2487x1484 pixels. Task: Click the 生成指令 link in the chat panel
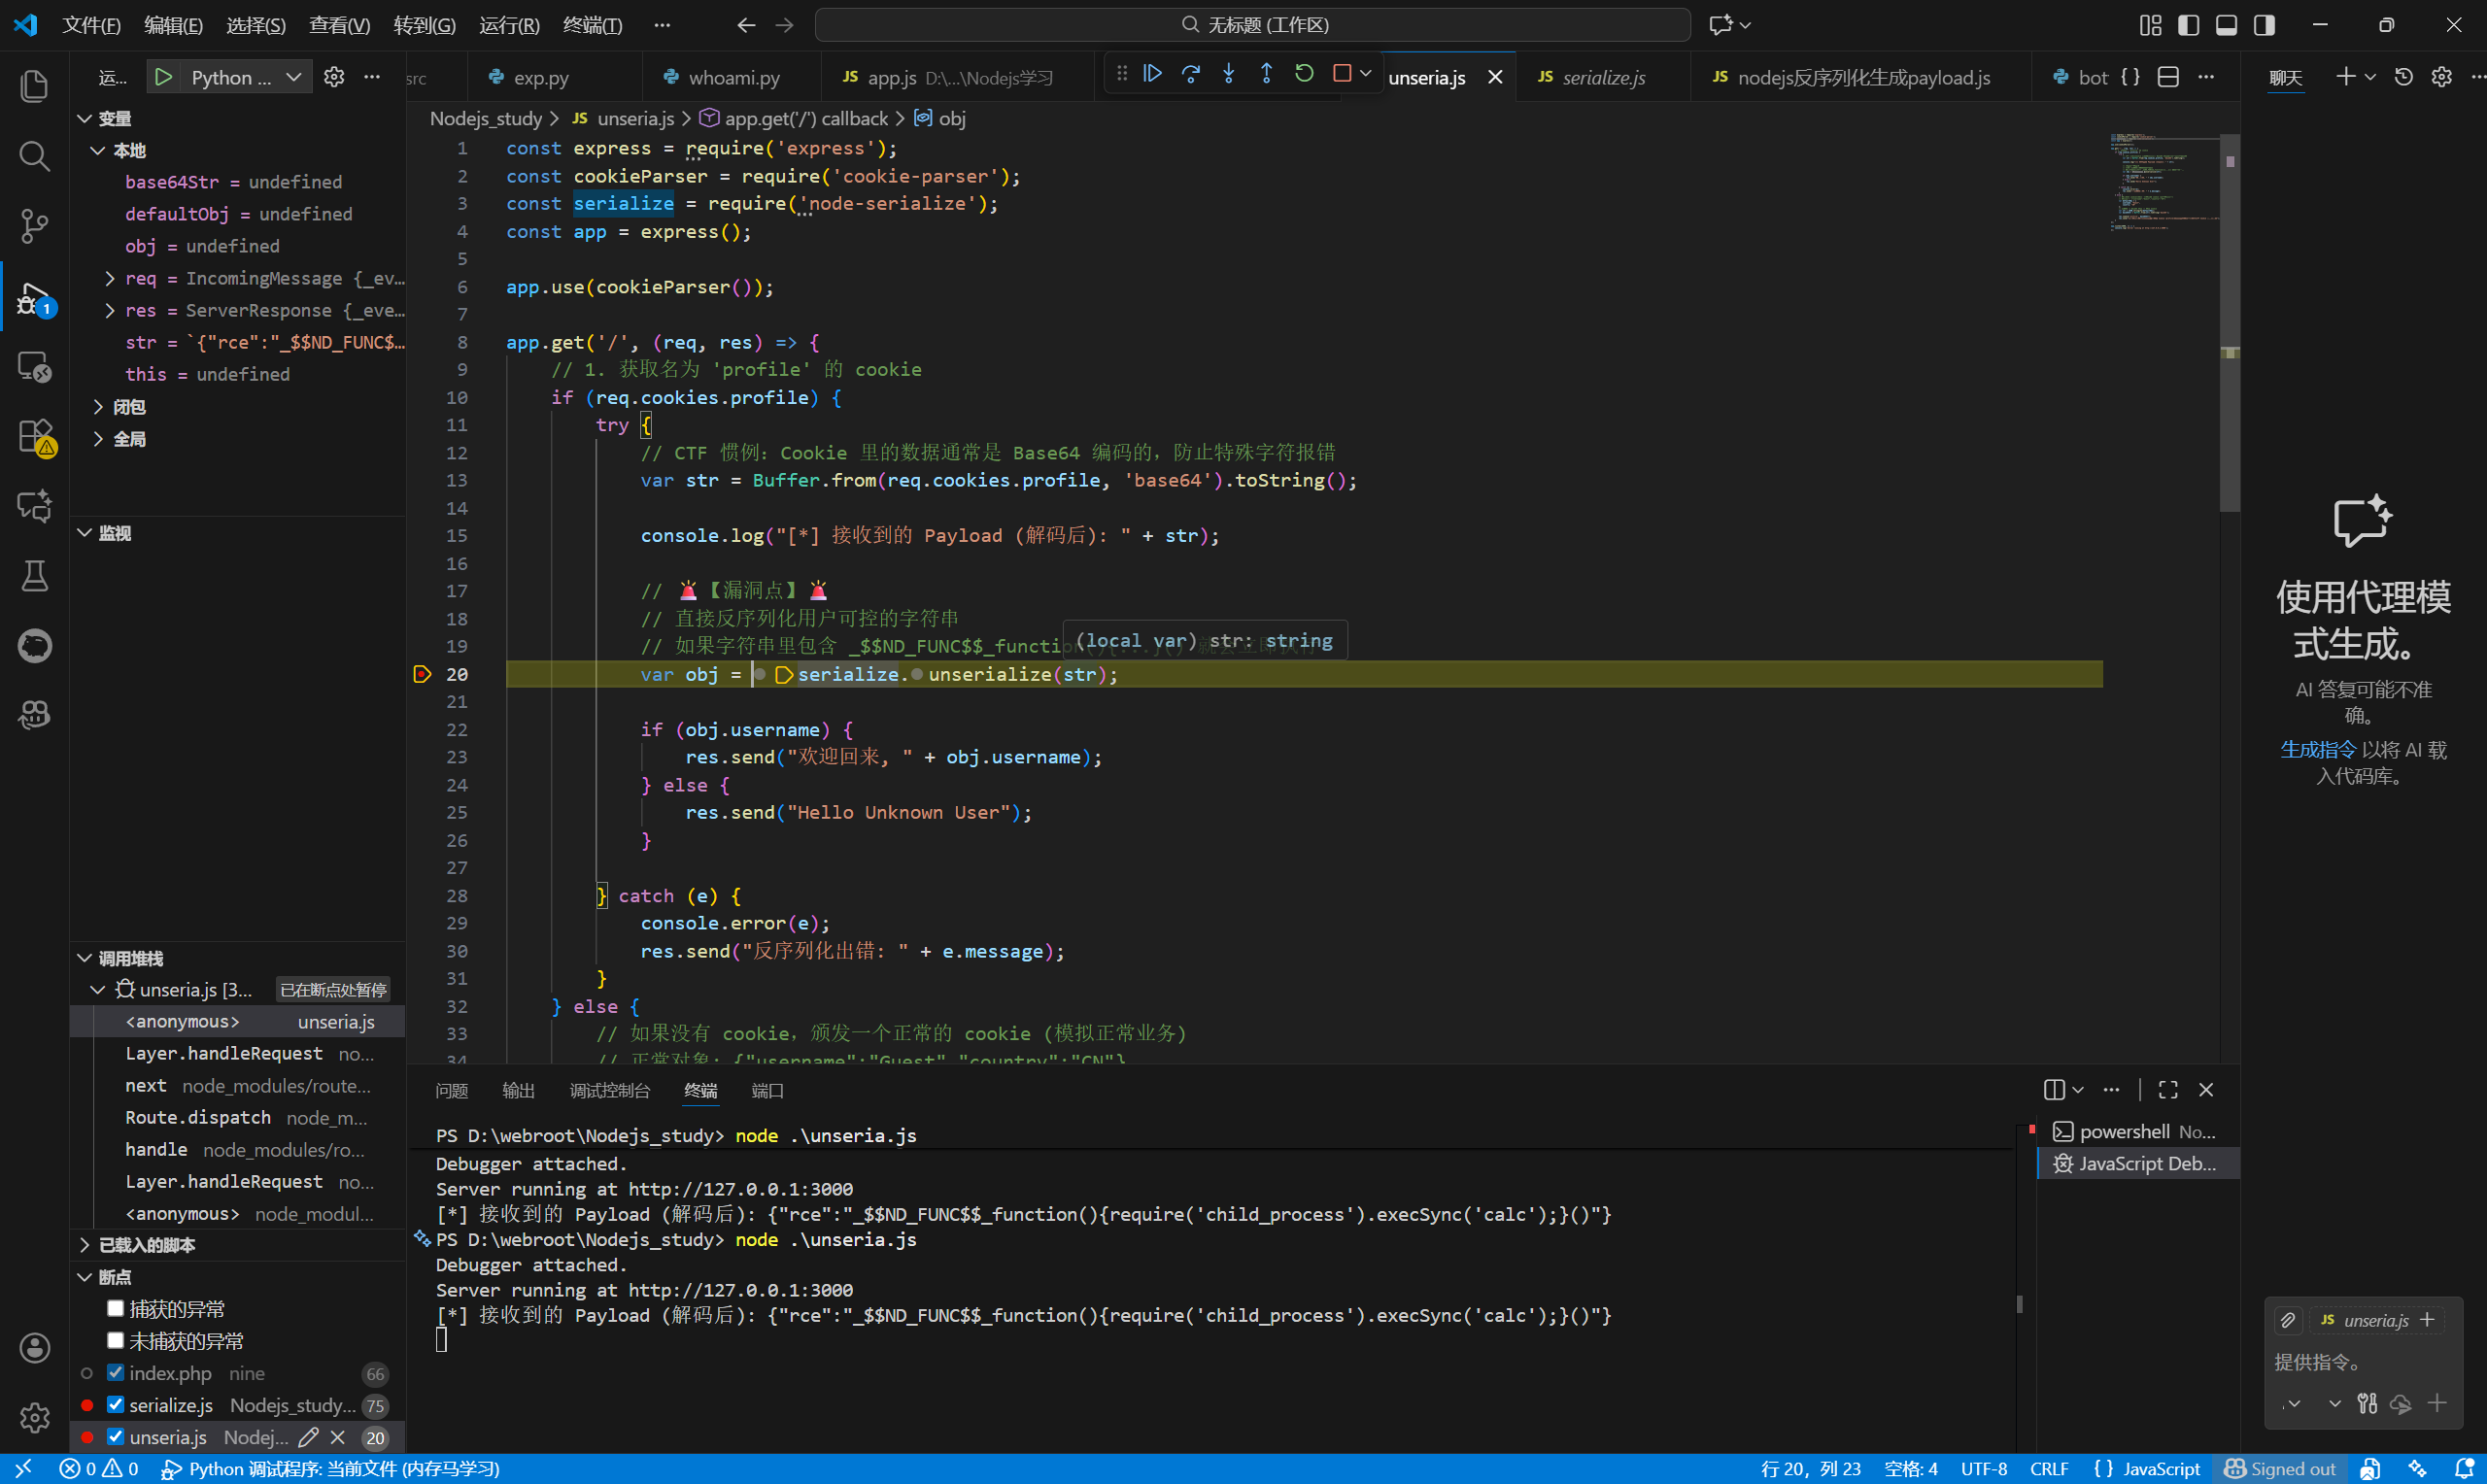click(2317, 750)
